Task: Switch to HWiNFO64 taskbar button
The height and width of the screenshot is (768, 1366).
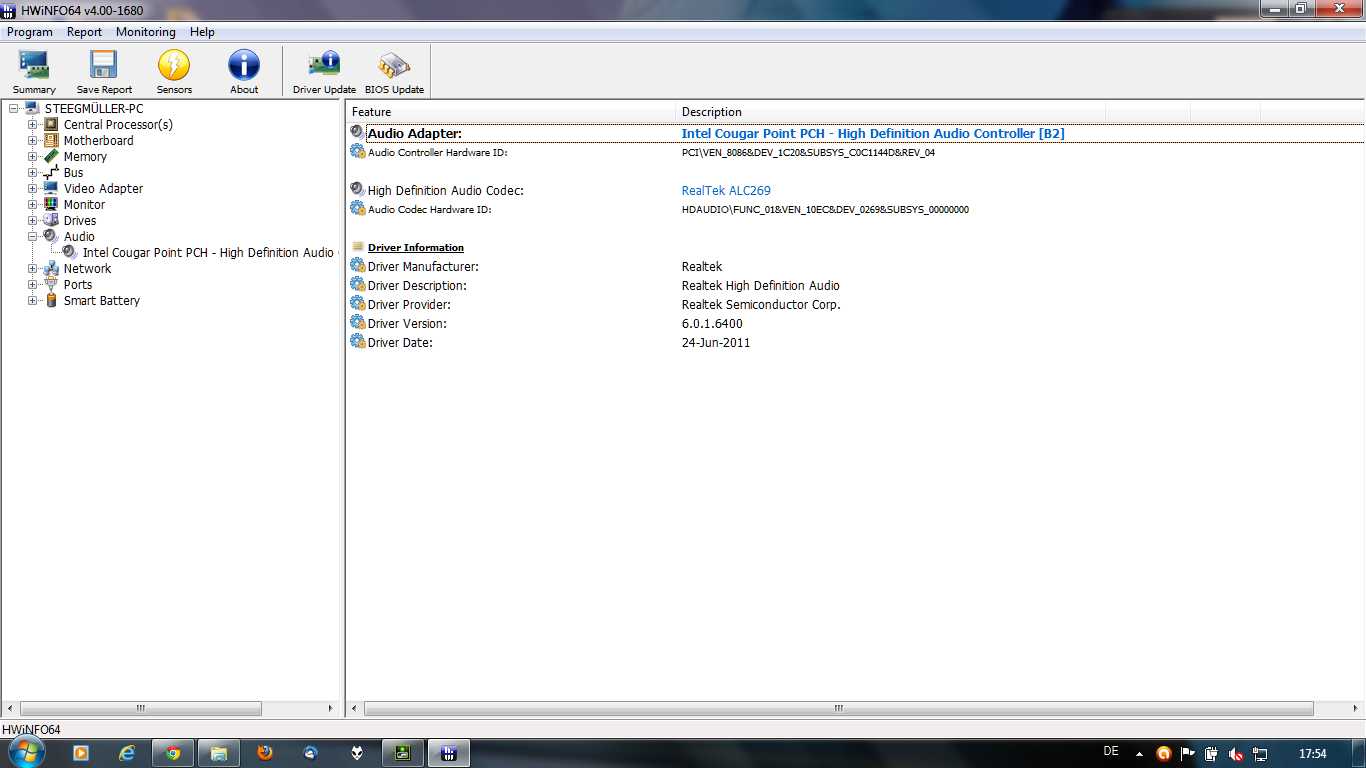Action: [x=449, y=753]
